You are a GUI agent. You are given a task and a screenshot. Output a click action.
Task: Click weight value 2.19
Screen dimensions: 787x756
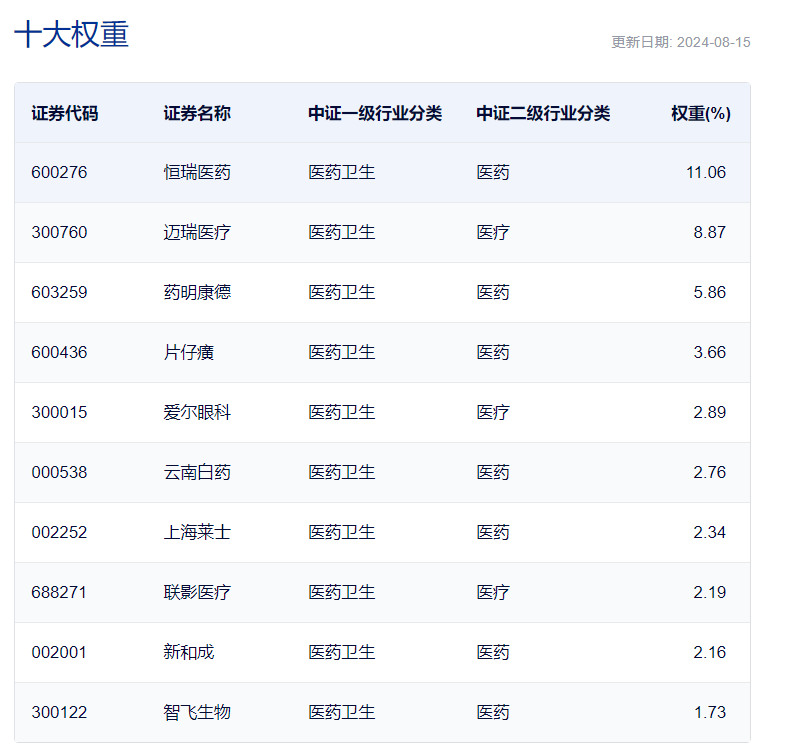click(710, 592)
